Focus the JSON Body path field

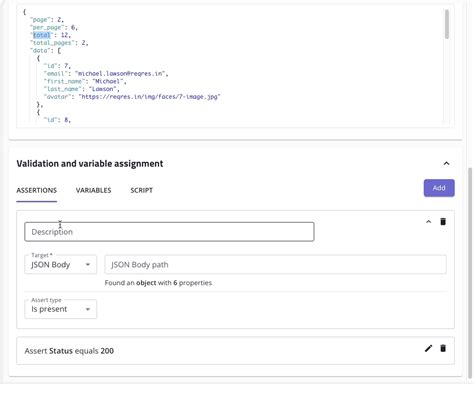pyautogui.click(x=275, y=265)
